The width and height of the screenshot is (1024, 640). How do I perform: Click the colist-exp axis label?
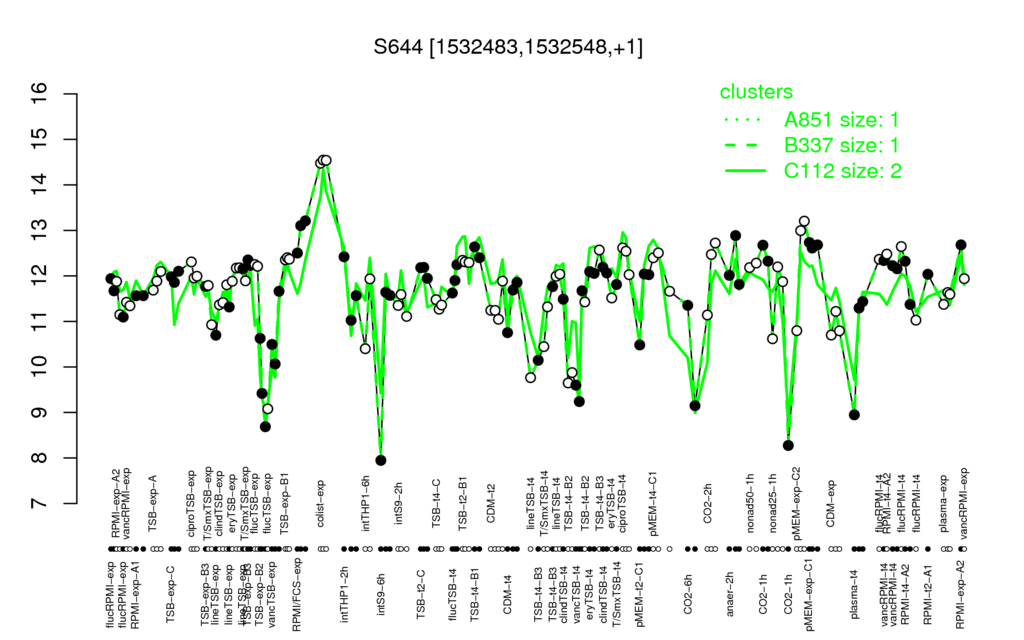point(321,504)
